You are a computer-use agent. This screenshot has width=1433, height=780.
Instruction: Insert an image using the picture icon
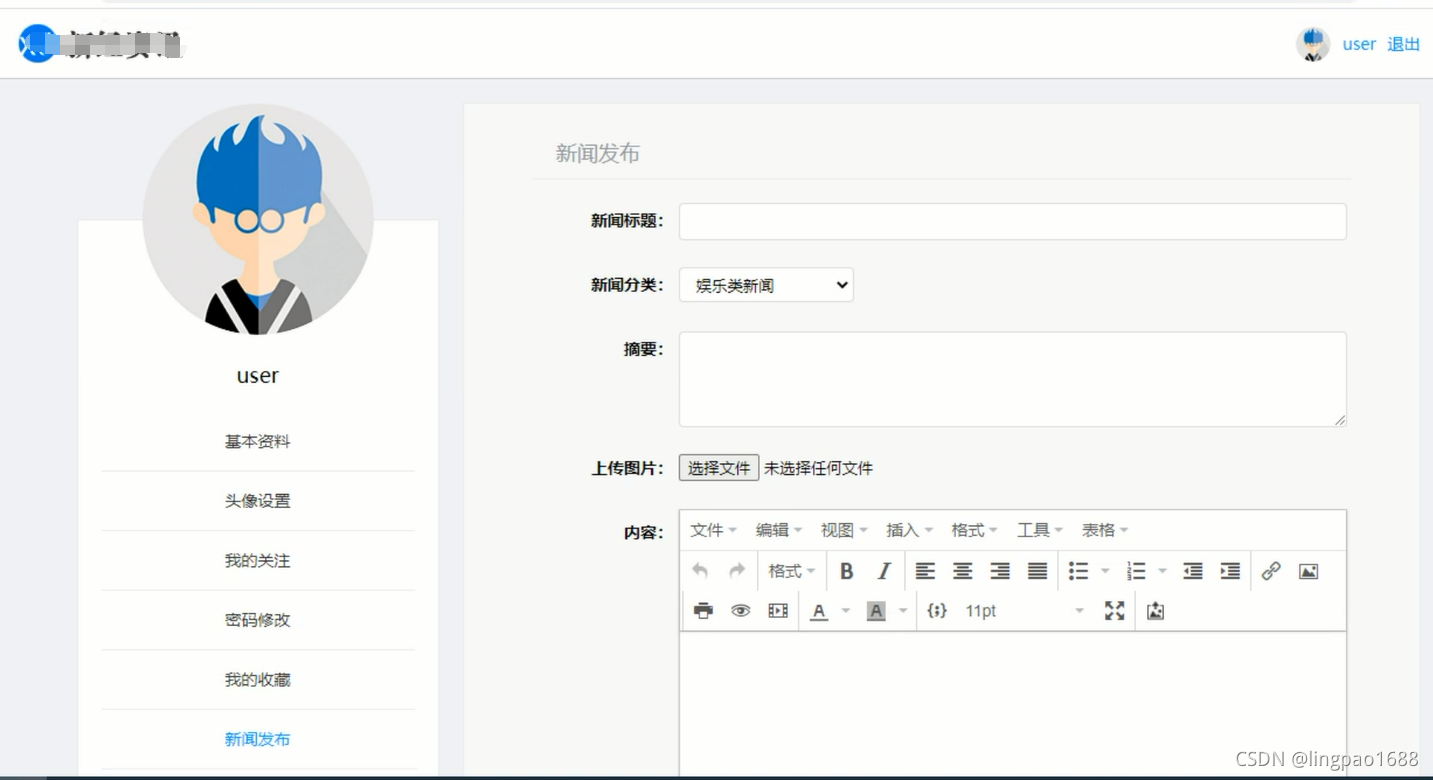point(1308,571)
